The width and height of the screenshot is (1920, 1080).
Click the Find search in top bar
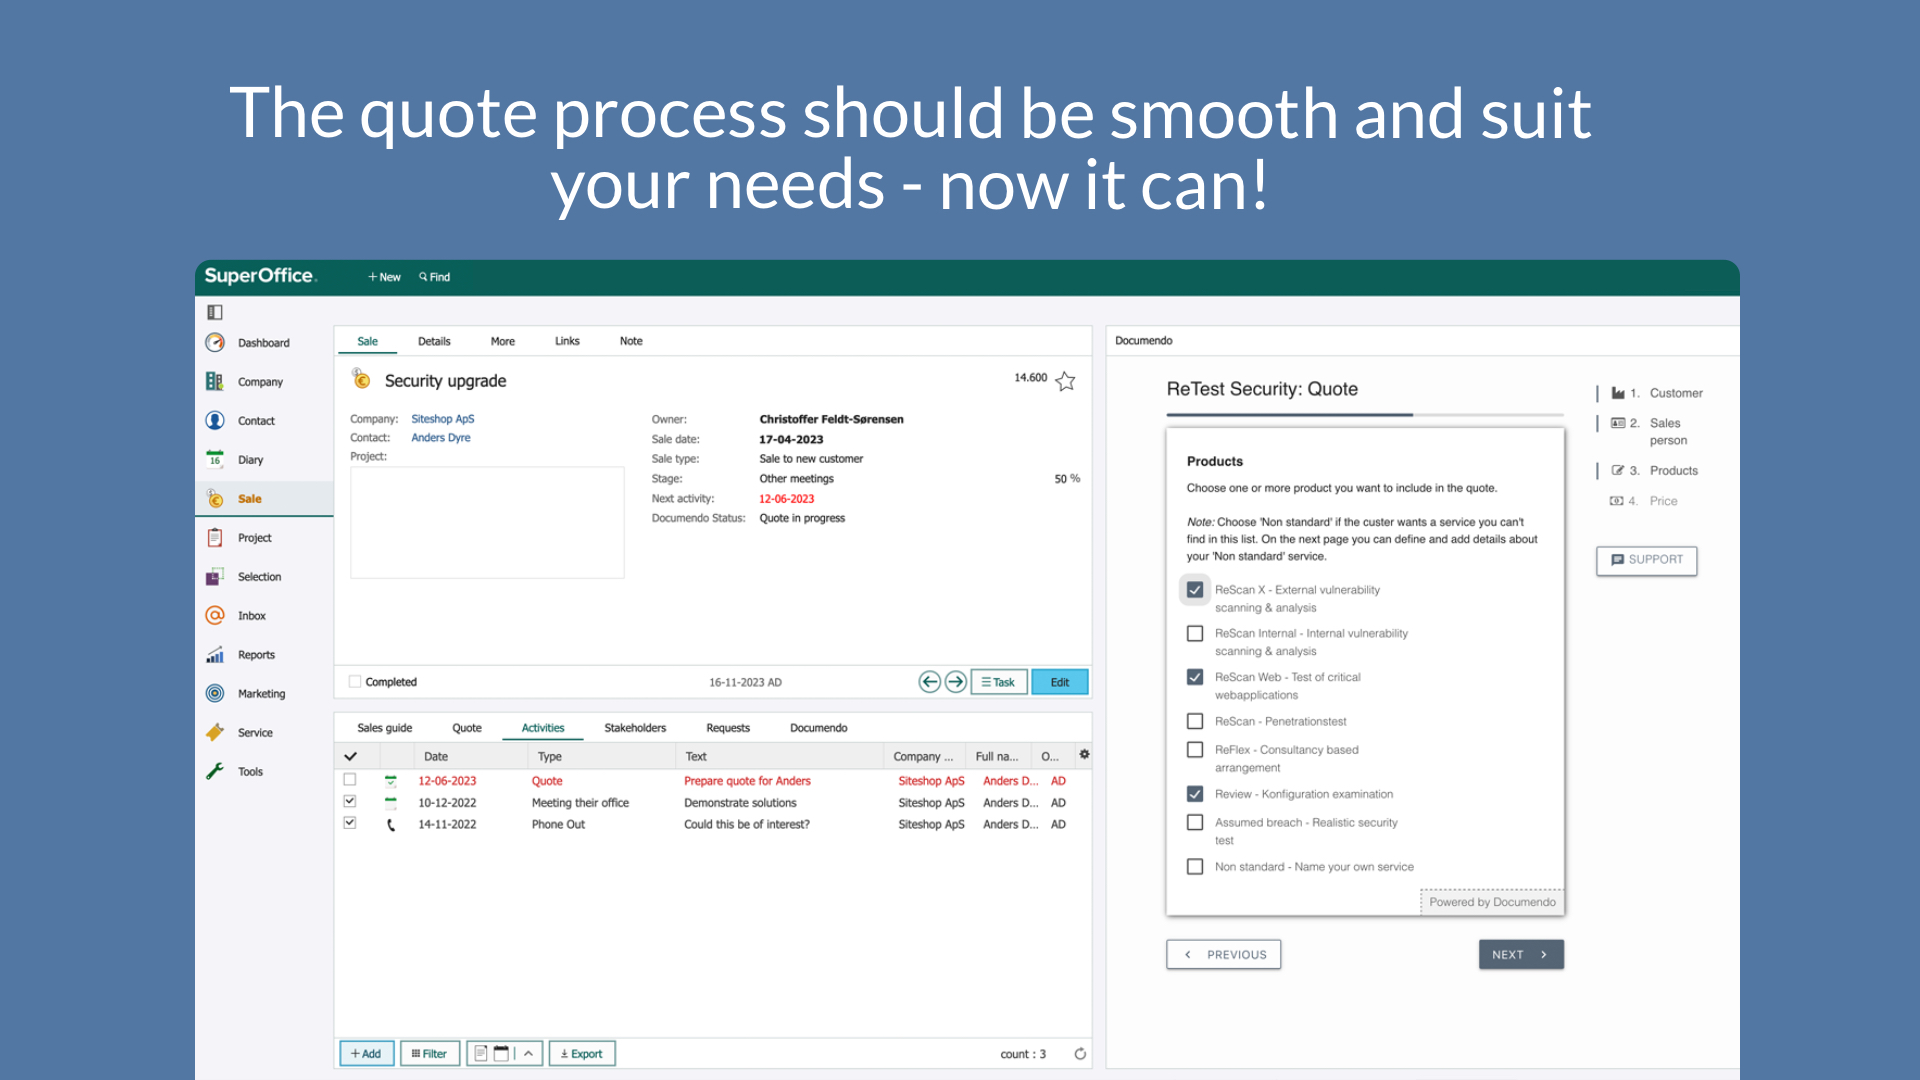[435, 277]
